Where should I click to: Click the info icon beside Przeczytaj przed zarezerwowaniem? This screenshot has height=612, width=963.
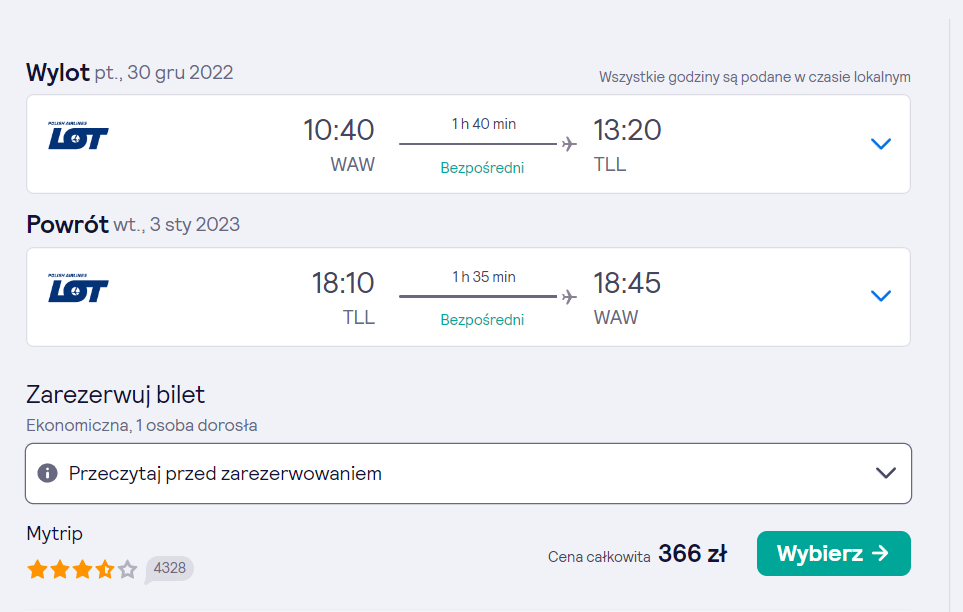click(47, 473)
